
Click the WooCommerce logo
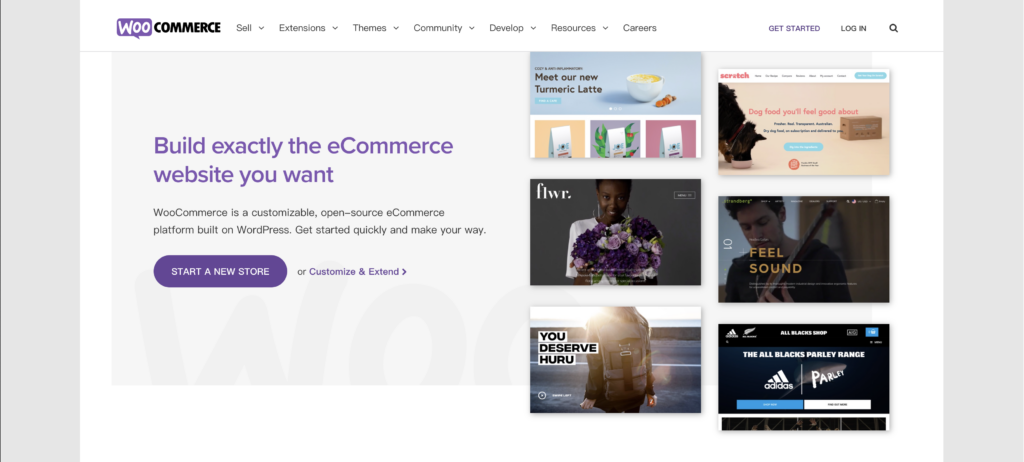point(168,28)
